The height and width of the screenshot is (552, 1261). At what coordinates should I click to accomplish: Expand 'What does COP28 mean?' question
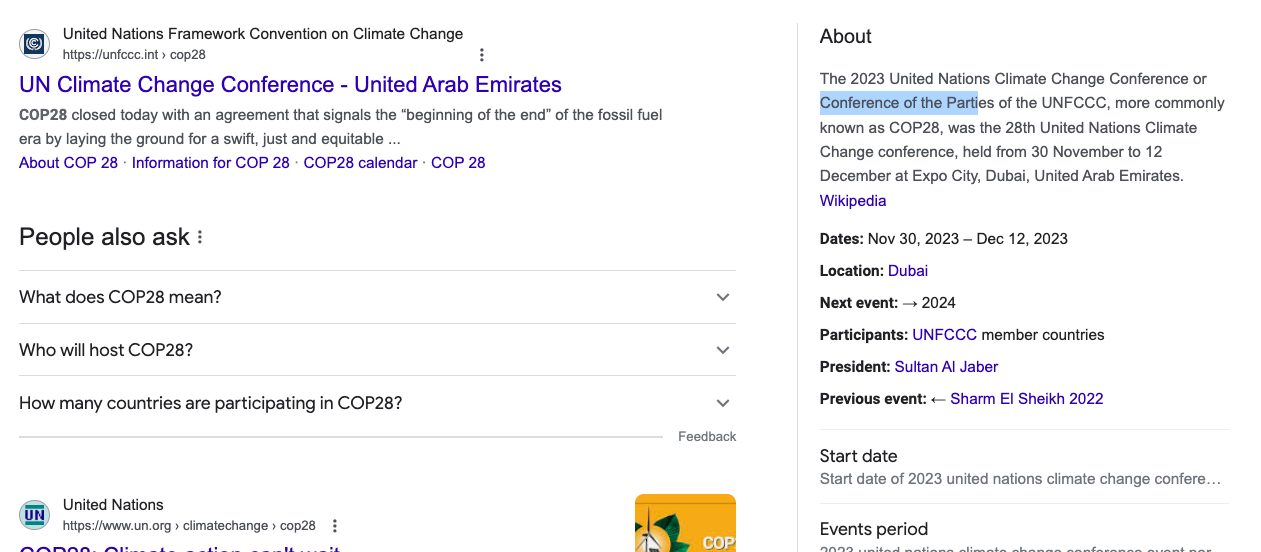coord(377,297)
